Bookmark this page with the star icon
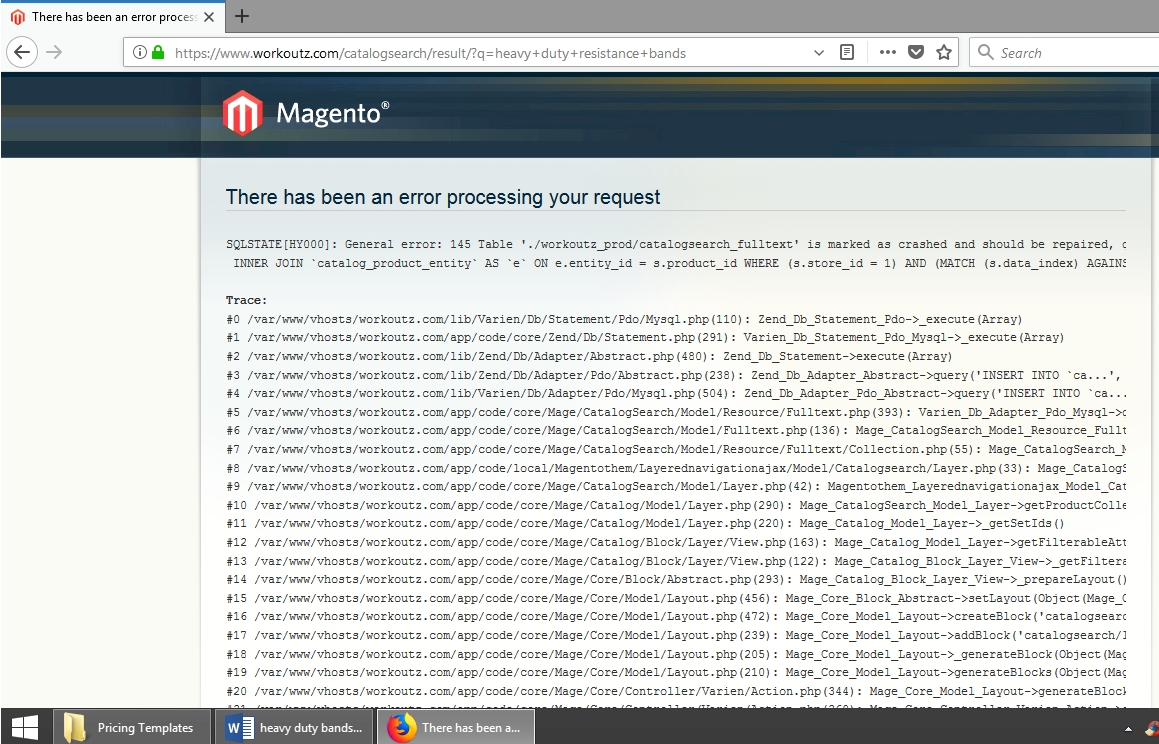This screenshot has width=1159, height=744. tap(944, 52)
